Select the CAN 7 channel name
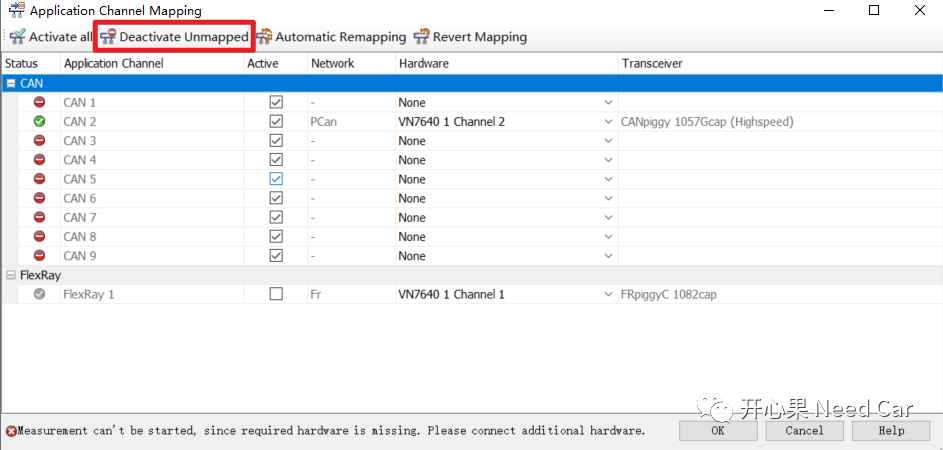 click(80, 217)
